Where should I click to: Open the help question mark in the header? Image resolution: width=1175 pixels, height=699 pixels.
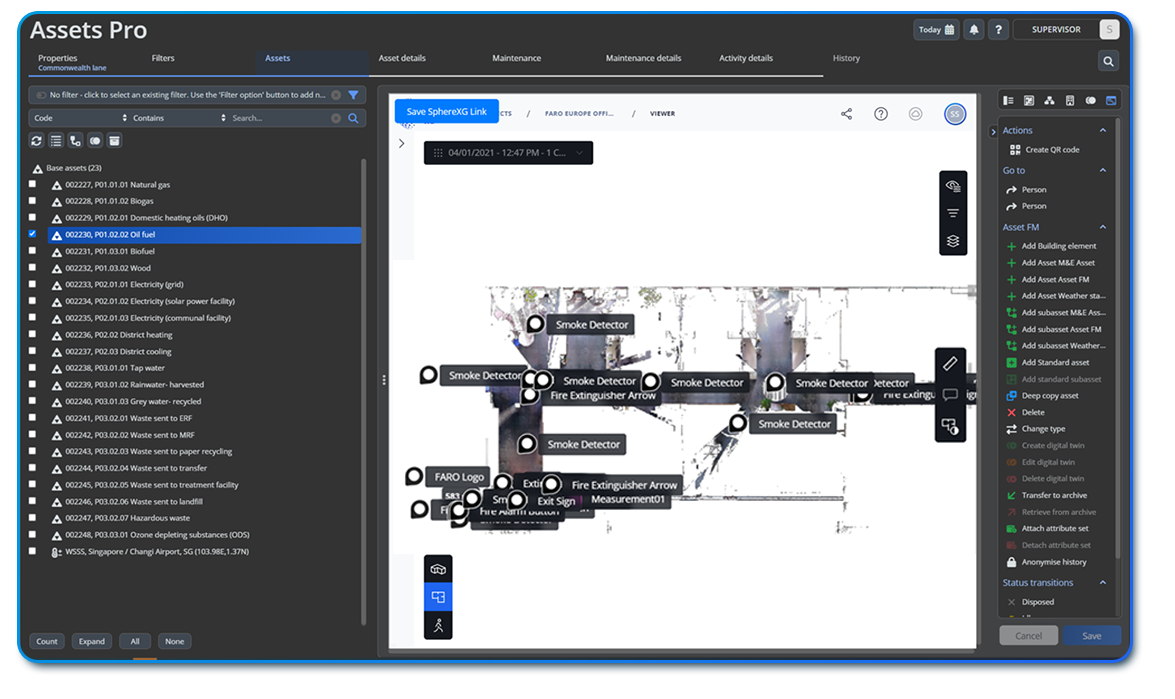tap(998, 30)
